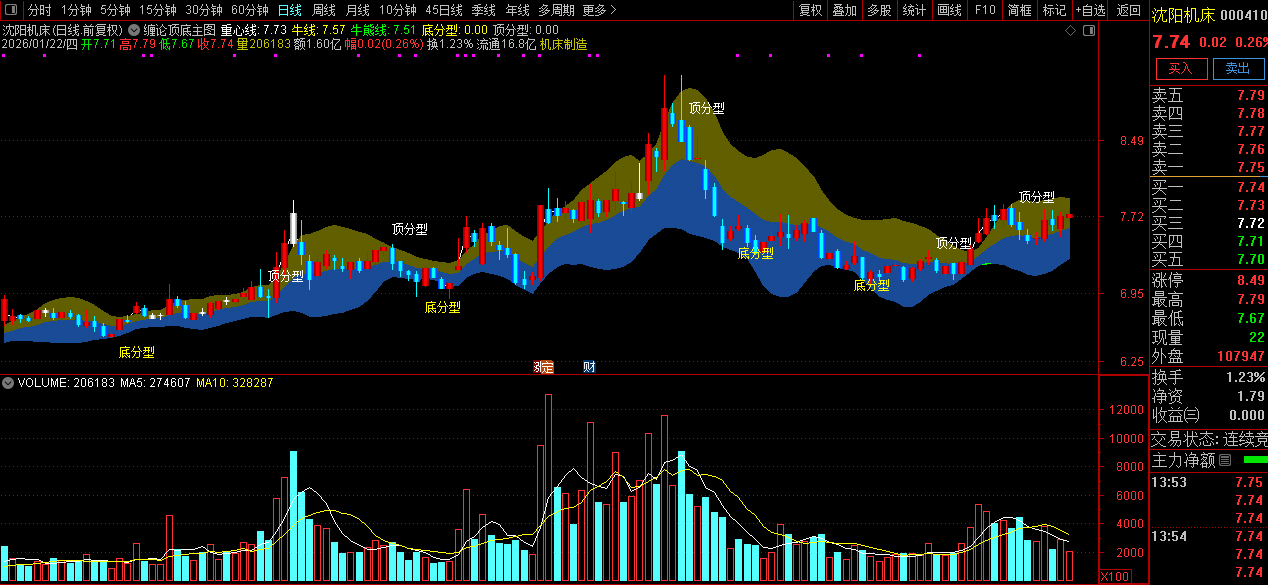Click the 标记 toolbar button
Image resolution: width=1268 pixels, height=585 pixels.
[x=1054, y=10]
